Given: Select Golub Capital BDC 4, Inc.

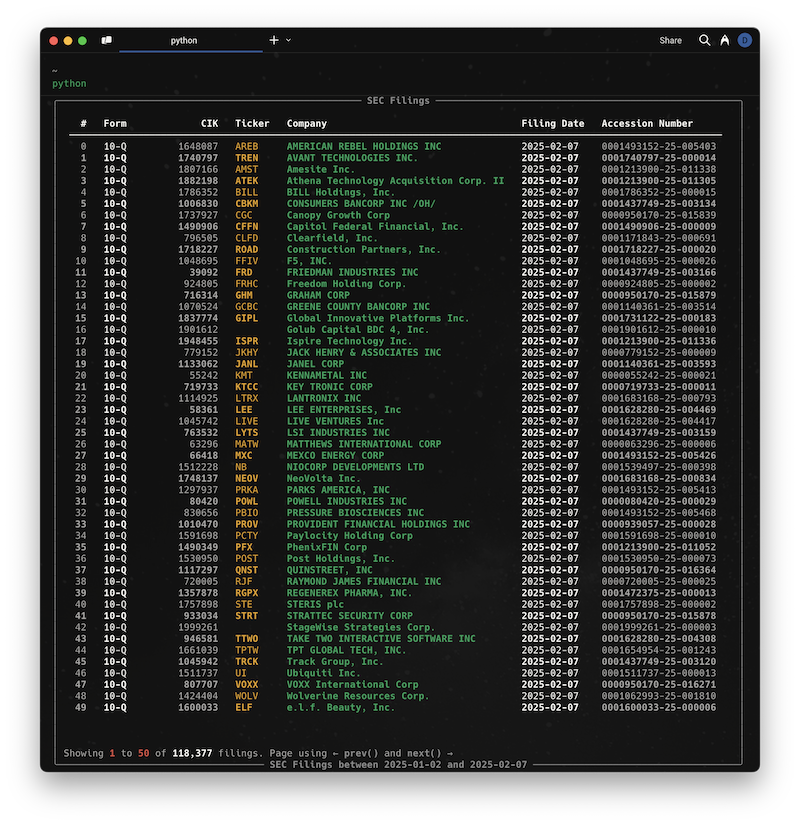Looking at the screenshot, I should [x=358, y=329].
